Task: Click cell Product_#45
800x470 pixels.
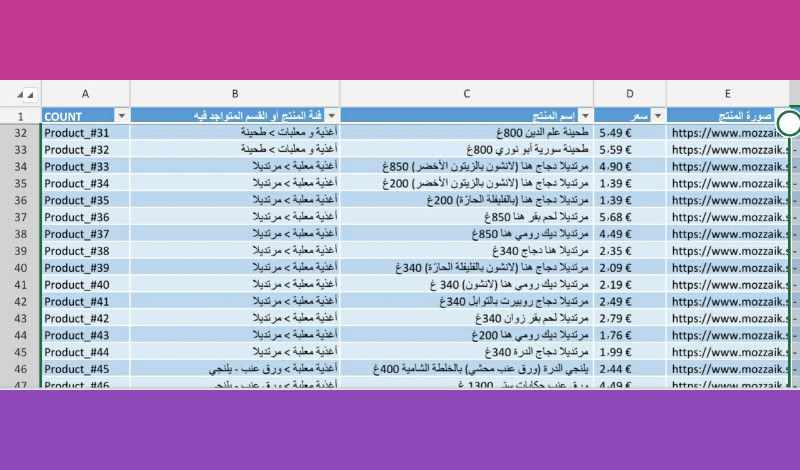Action: pyautogui.click(x=86, y=368)
